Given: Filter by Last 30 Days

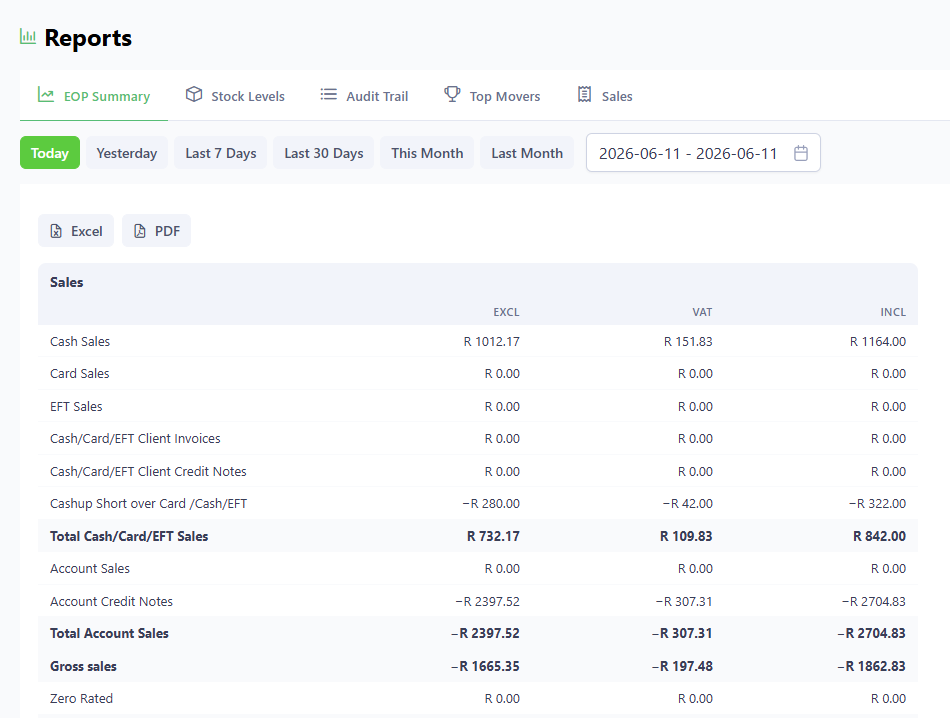Looking at the screenshot, I should [324, 153].
